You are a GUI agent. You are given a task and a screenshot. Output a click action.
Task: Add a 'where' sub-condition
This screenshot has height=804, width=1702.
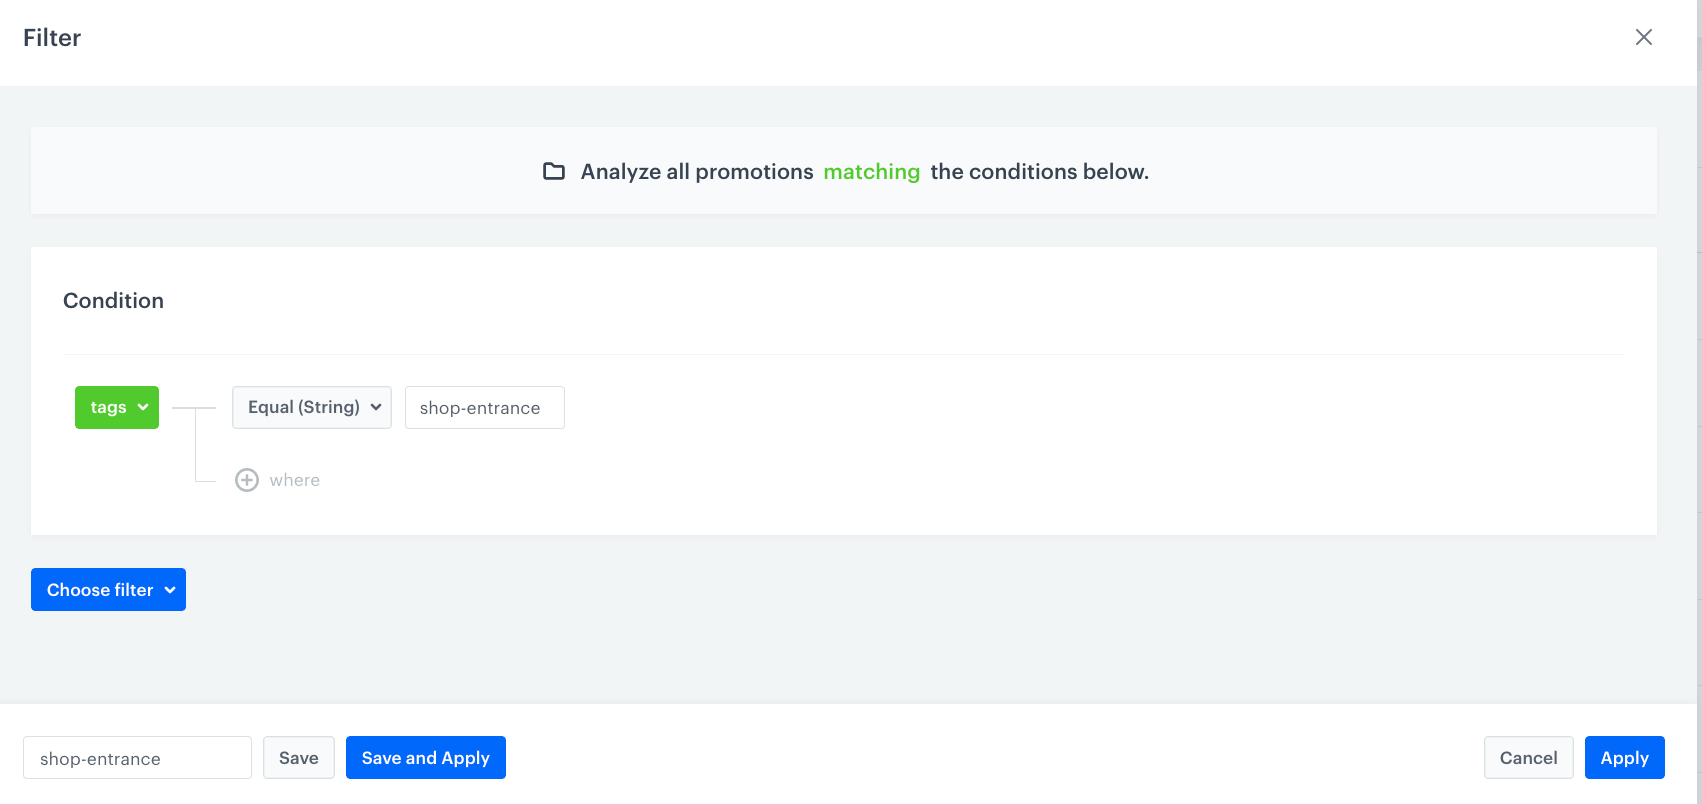pos(294,480)
